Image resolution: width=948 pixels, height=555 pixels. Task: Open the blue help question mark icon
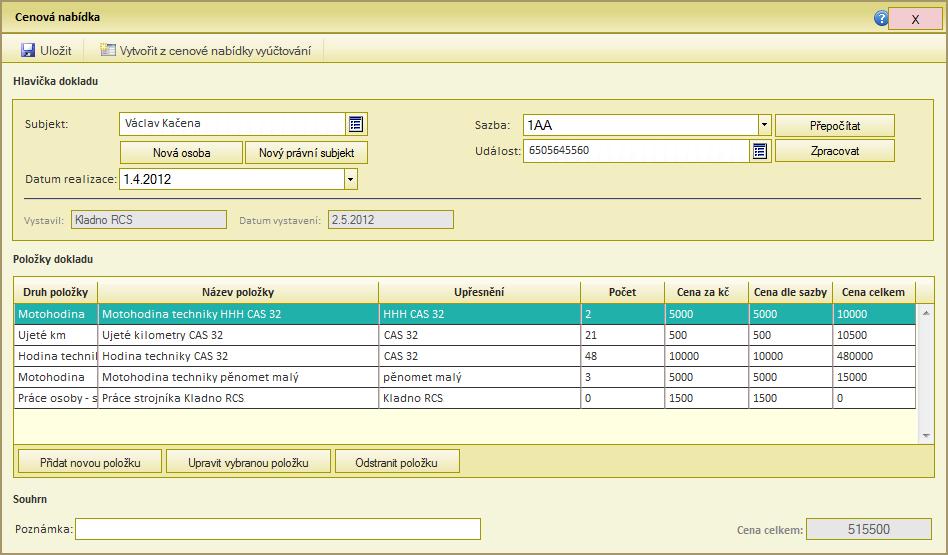pyautogui.click(x=881, y=18)
